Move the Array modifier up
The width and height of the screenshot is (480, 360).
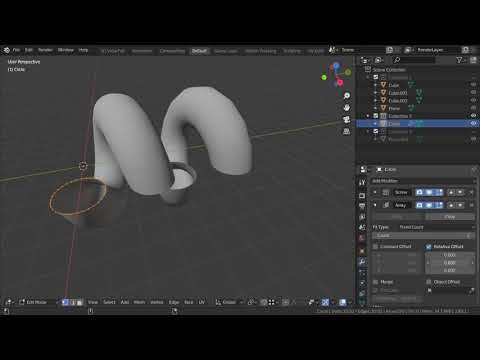(x=451, y=205)
